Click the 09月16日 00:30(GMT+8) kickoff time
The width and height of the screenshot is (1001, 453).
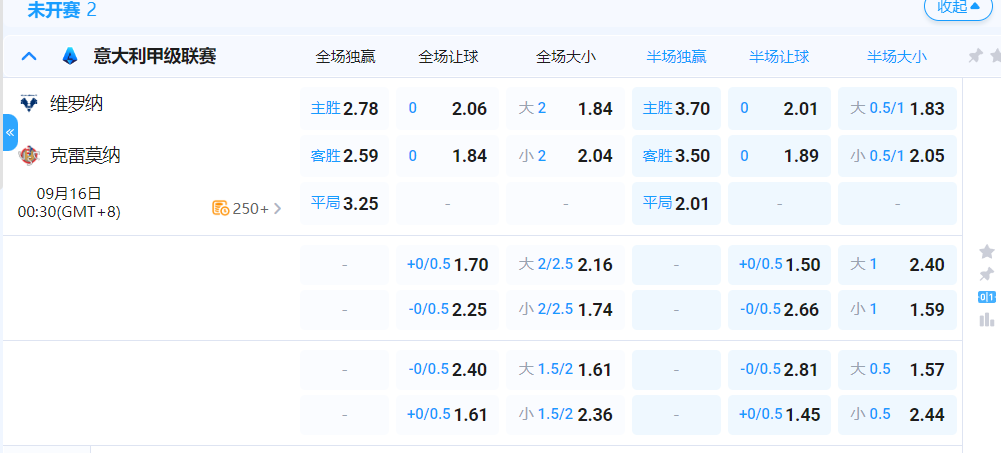click(69, 202)
